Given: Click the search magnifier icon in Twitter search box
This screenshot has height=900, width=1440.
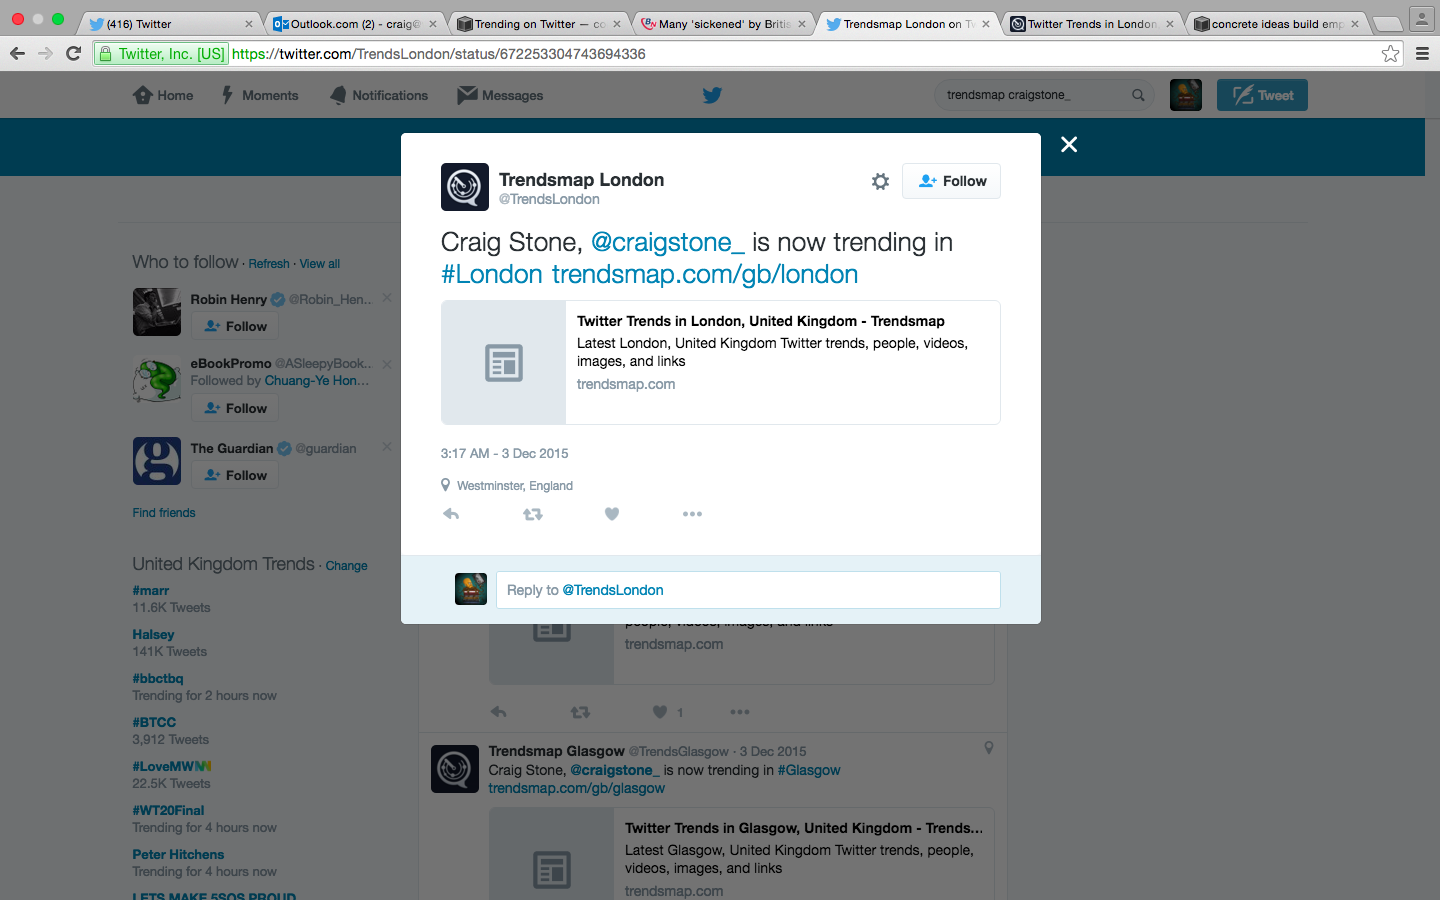Looking at the screenshot, I should 1138,95.
